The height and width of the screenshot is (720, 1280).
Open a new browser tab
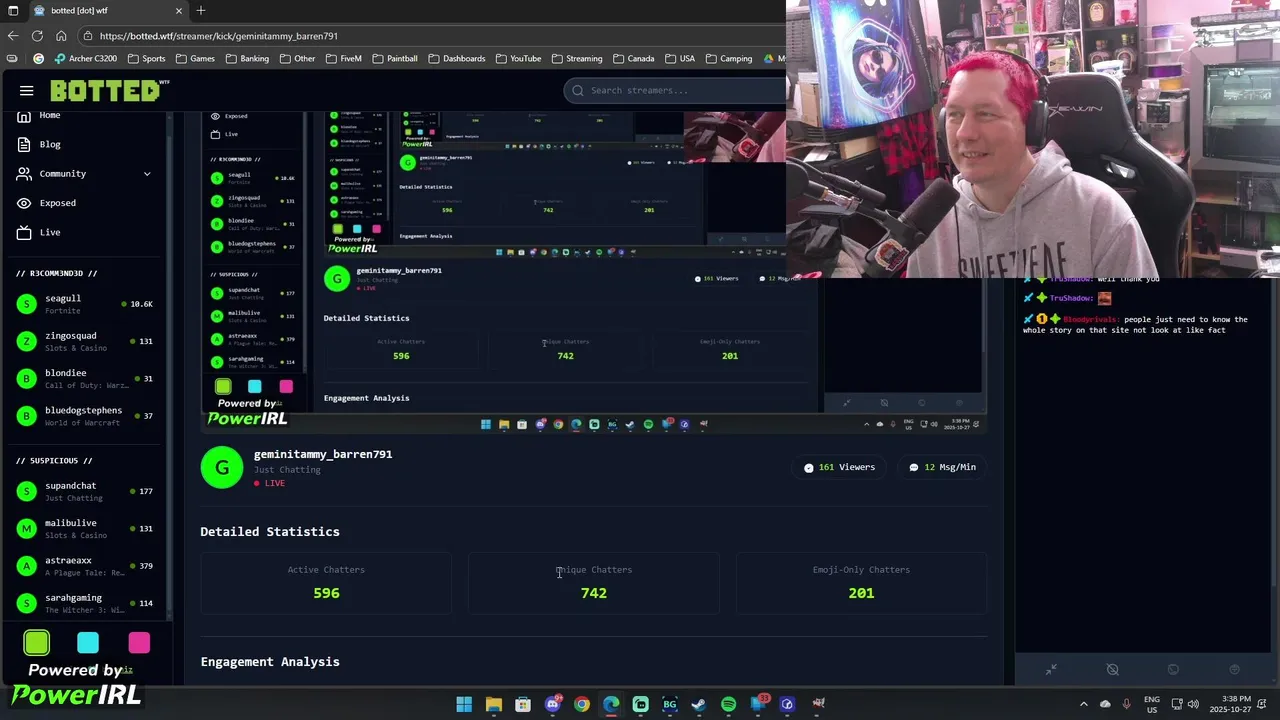[201, 11]
